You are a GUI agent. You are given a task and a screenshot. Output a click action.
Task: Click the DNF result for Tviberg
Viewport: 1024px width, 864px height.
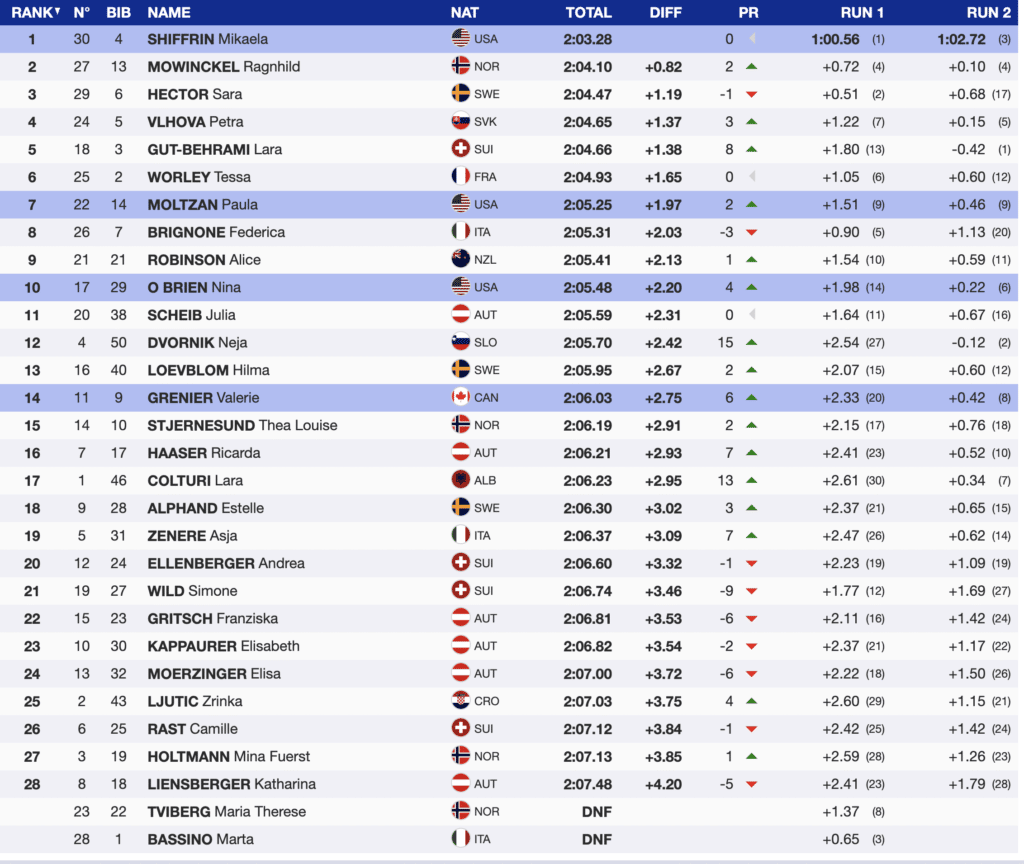[x=597, y=812]
